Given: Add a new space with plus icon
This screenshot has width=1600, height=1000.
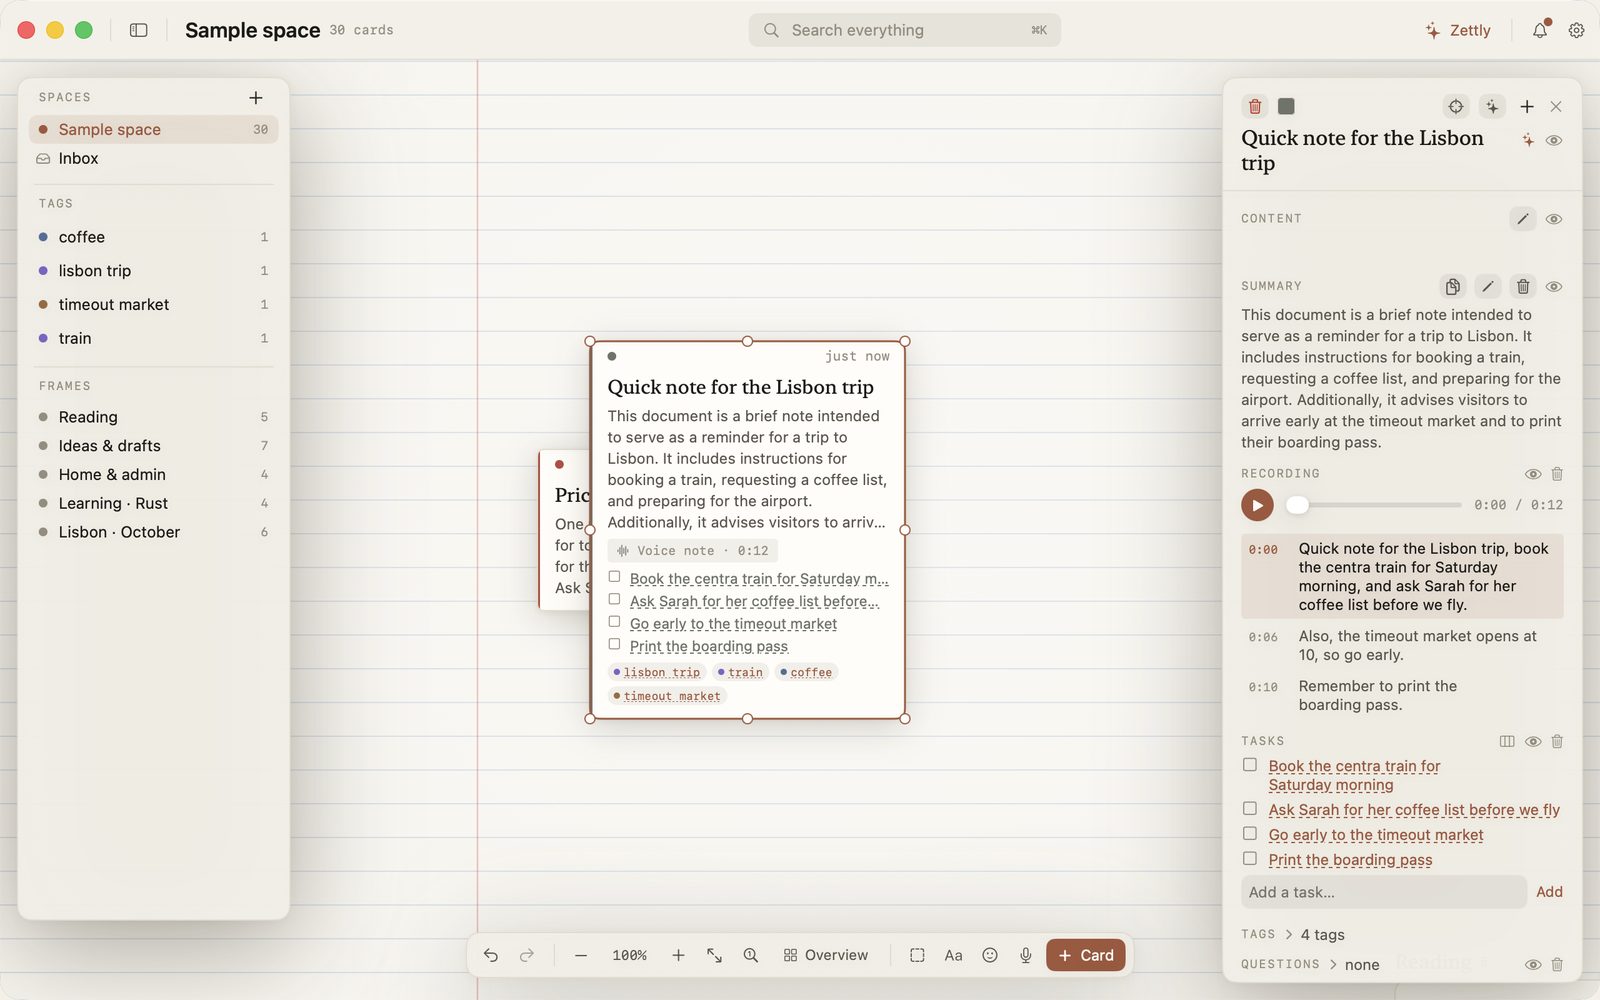Looking at the screenshot, I should pos(256,97).
